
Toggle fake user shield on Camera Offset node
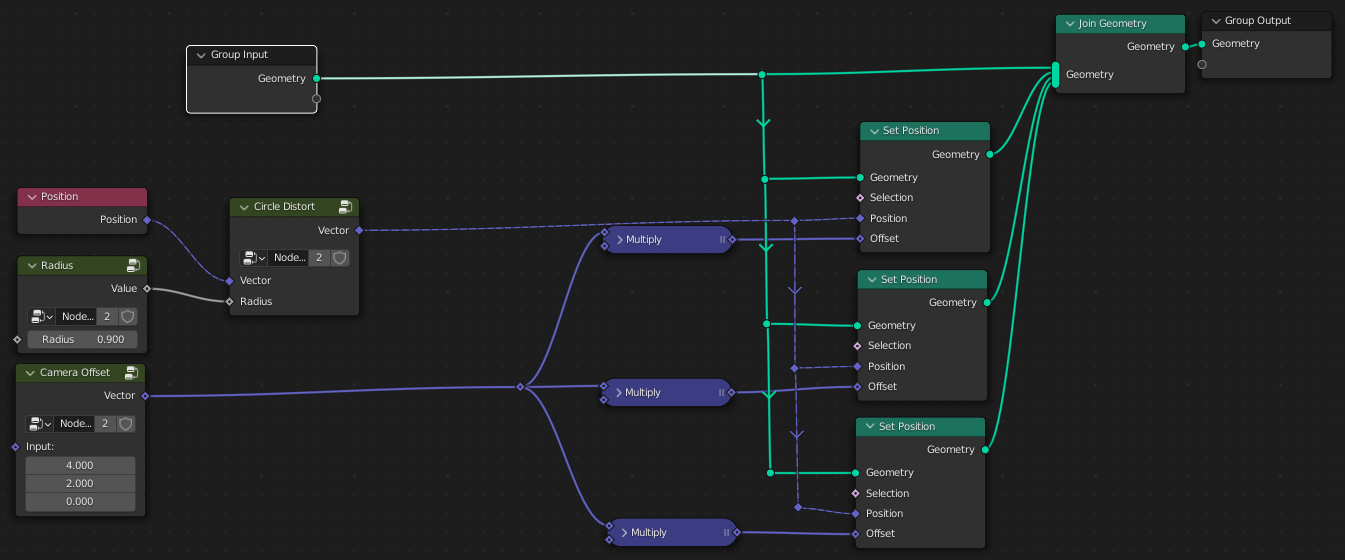tap(126, 423)
